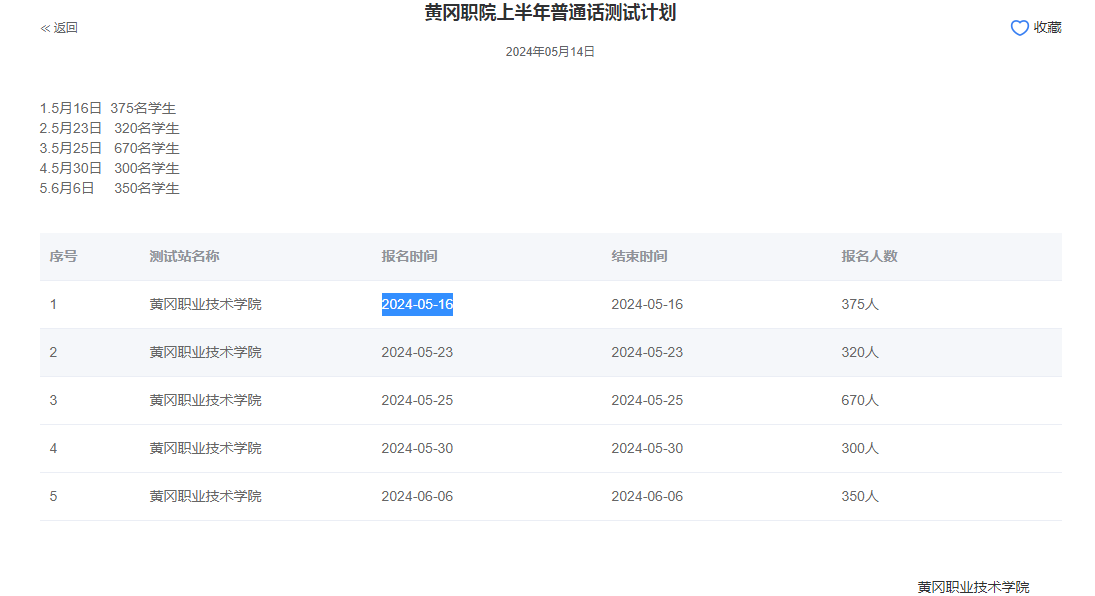Click the 序号 column header
This screenshot has width=1095, height=596.
[x=63, y=256]
